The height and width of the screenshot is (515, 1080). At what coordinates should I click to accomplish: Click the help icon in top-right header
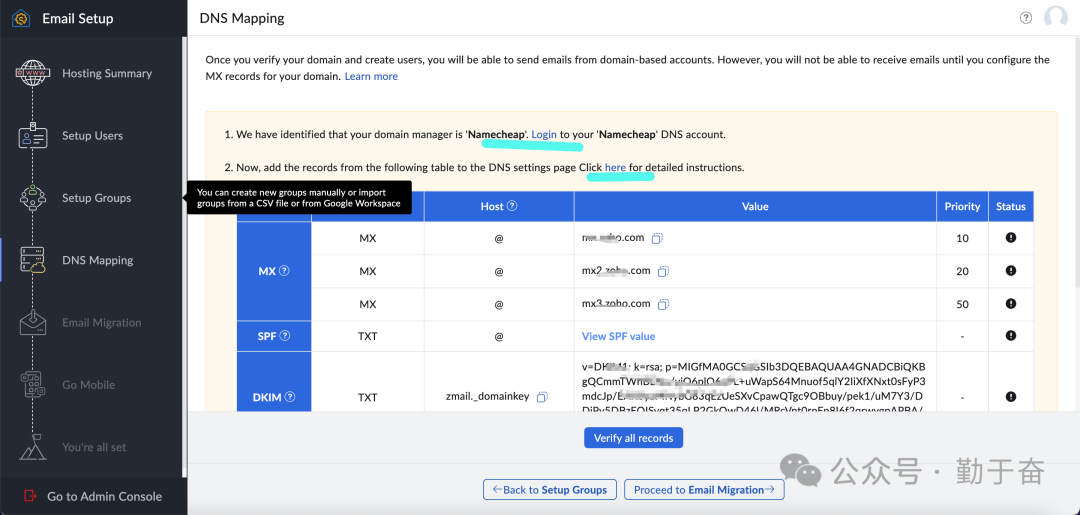pos(1025,18)
